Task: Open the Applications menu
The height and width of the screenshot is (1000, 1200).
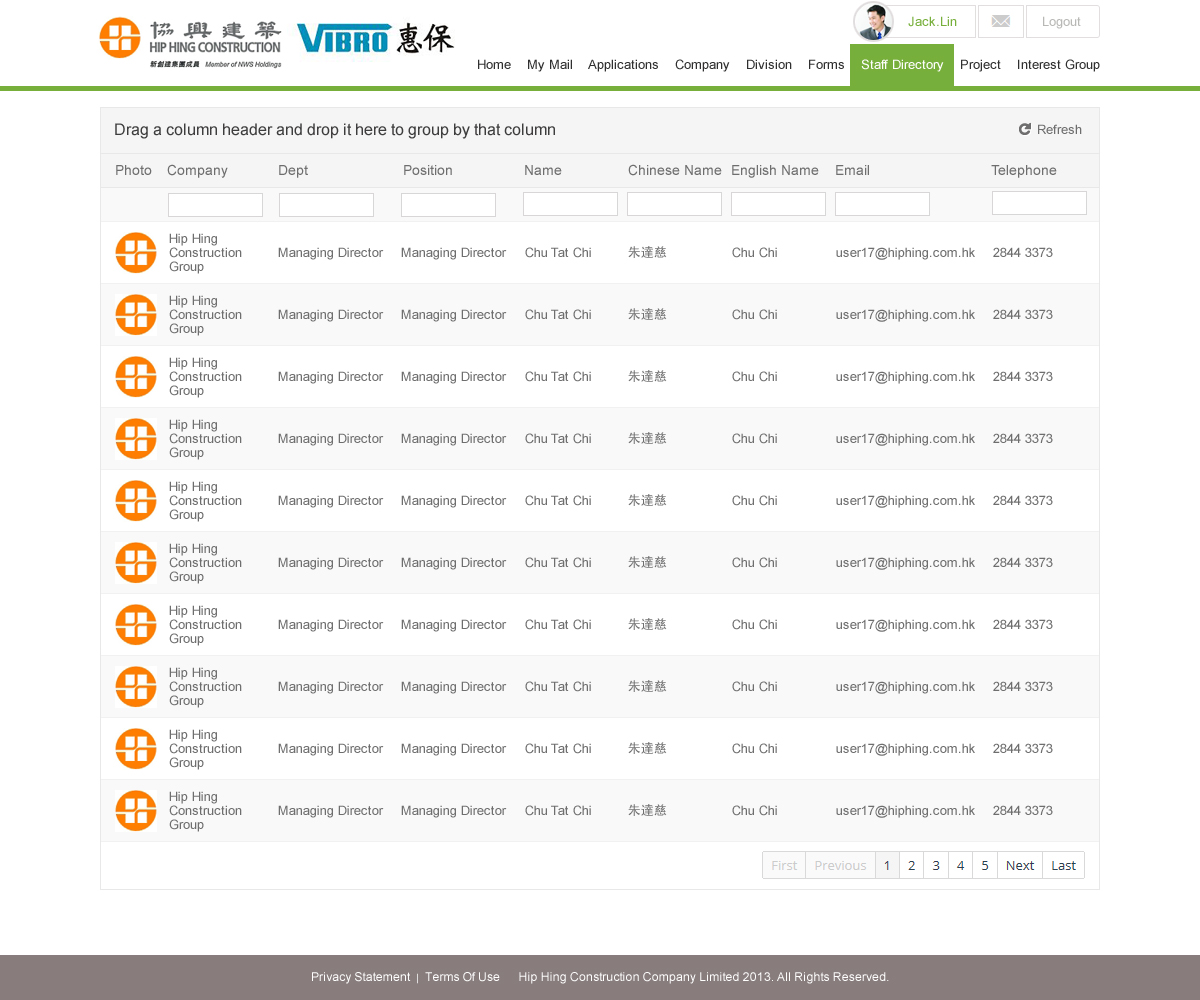Action: tap(623, 65)
